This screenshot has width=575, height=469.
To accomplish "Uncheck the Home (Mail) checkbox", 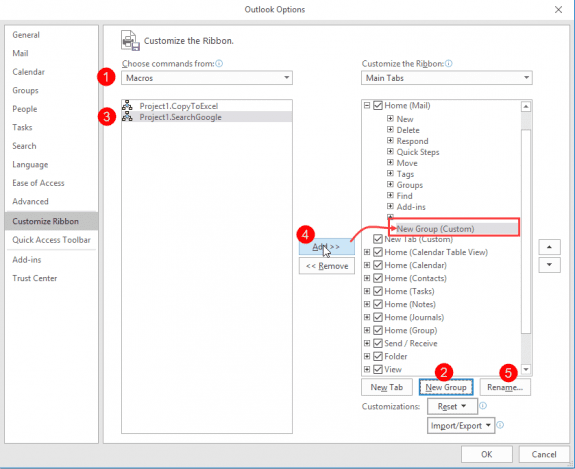I will (x=378, y=106).
